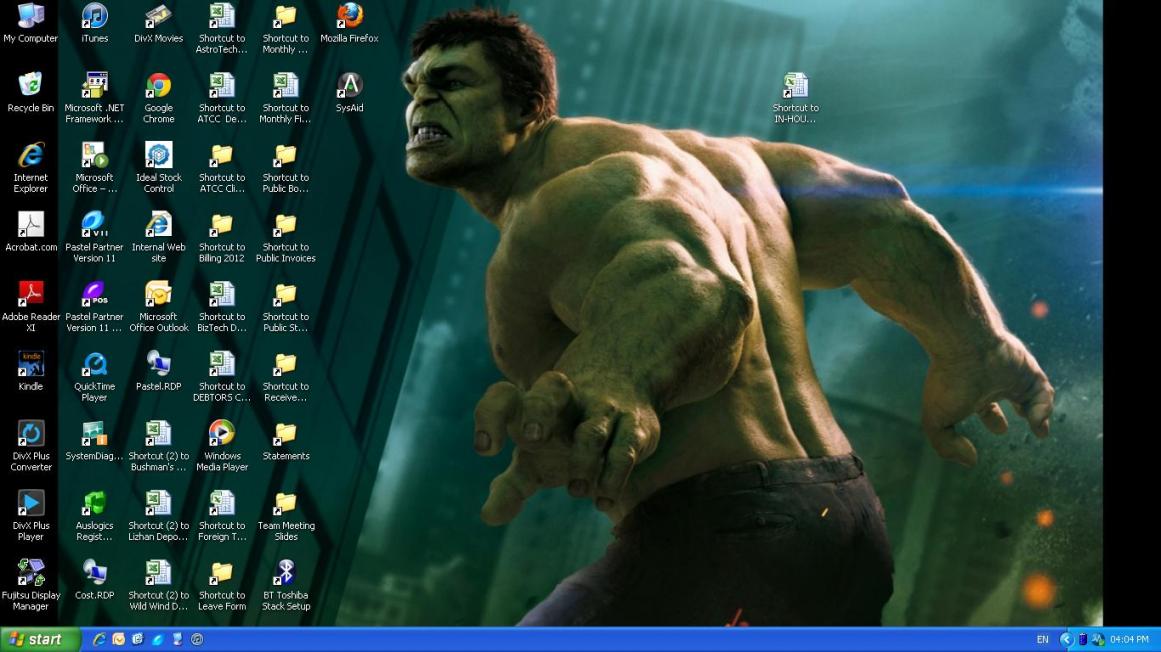Select Shortcut to Monthly Fi spreadsheet icon
This screenshot has width=1161, height=652.
[285, 85]
